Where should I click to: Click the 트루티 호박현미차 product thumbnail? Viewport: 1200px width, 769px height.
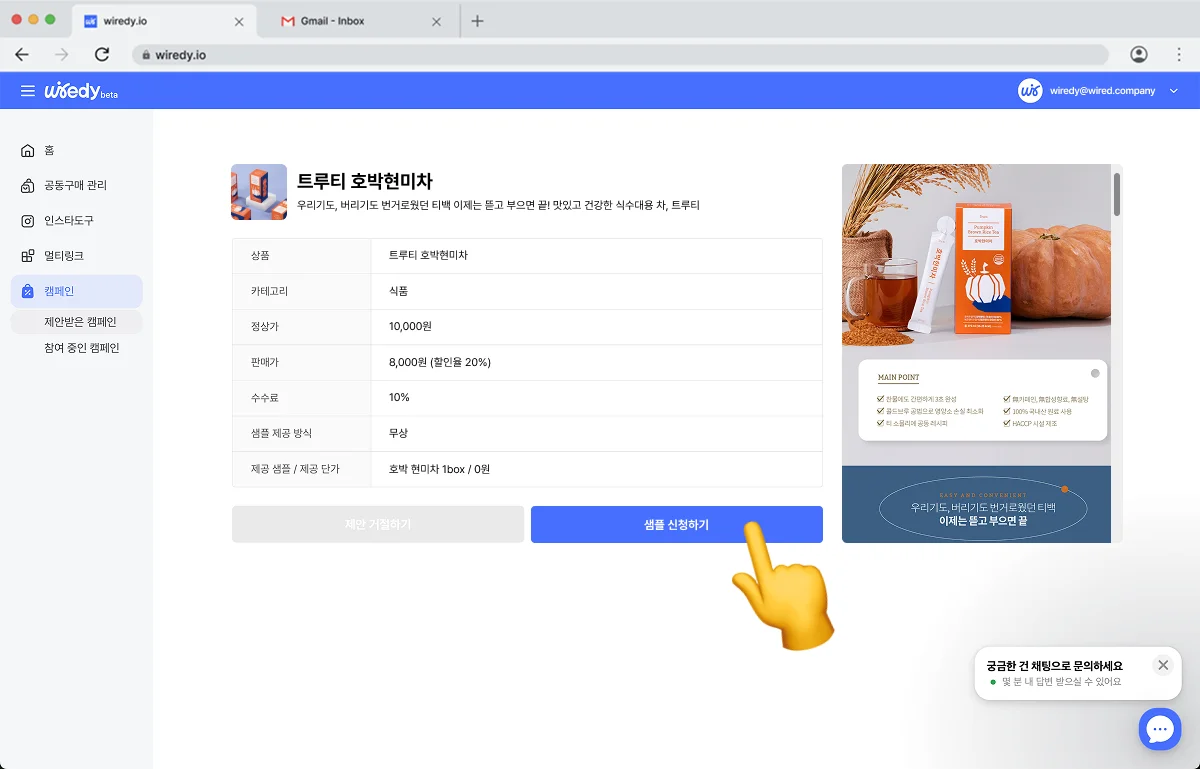pyautogui.click(x=258, y=190)
